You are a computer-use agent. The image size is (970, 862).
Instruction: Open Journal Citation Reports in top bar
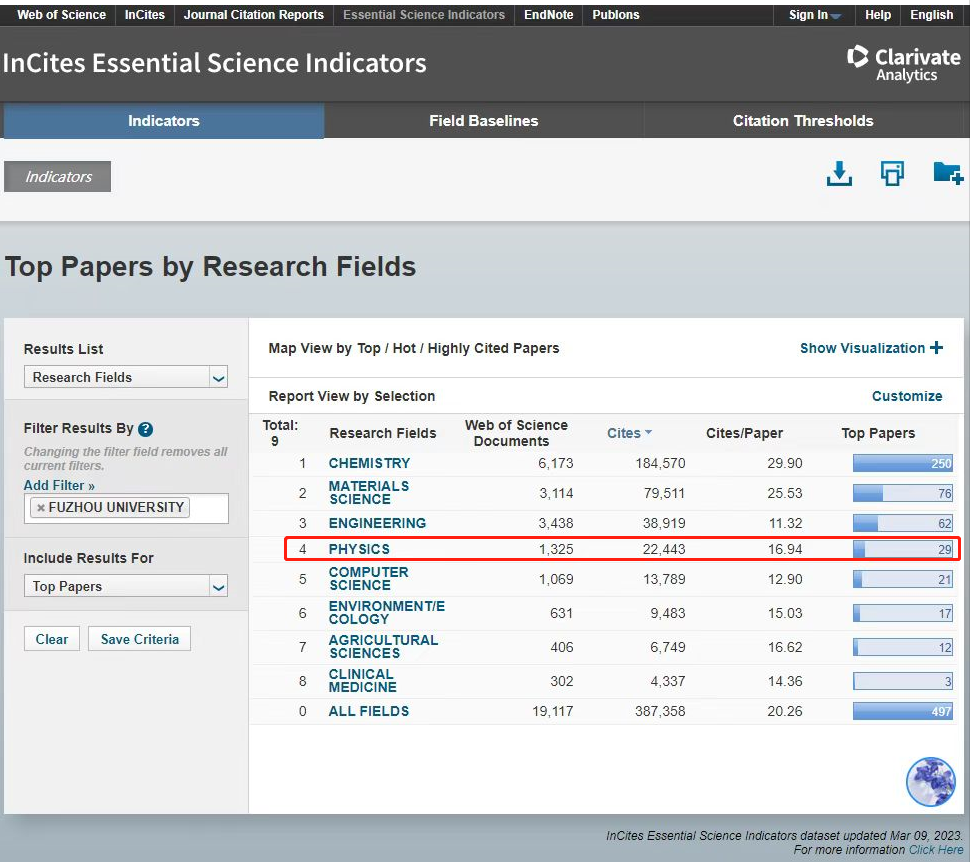(253, 15)
